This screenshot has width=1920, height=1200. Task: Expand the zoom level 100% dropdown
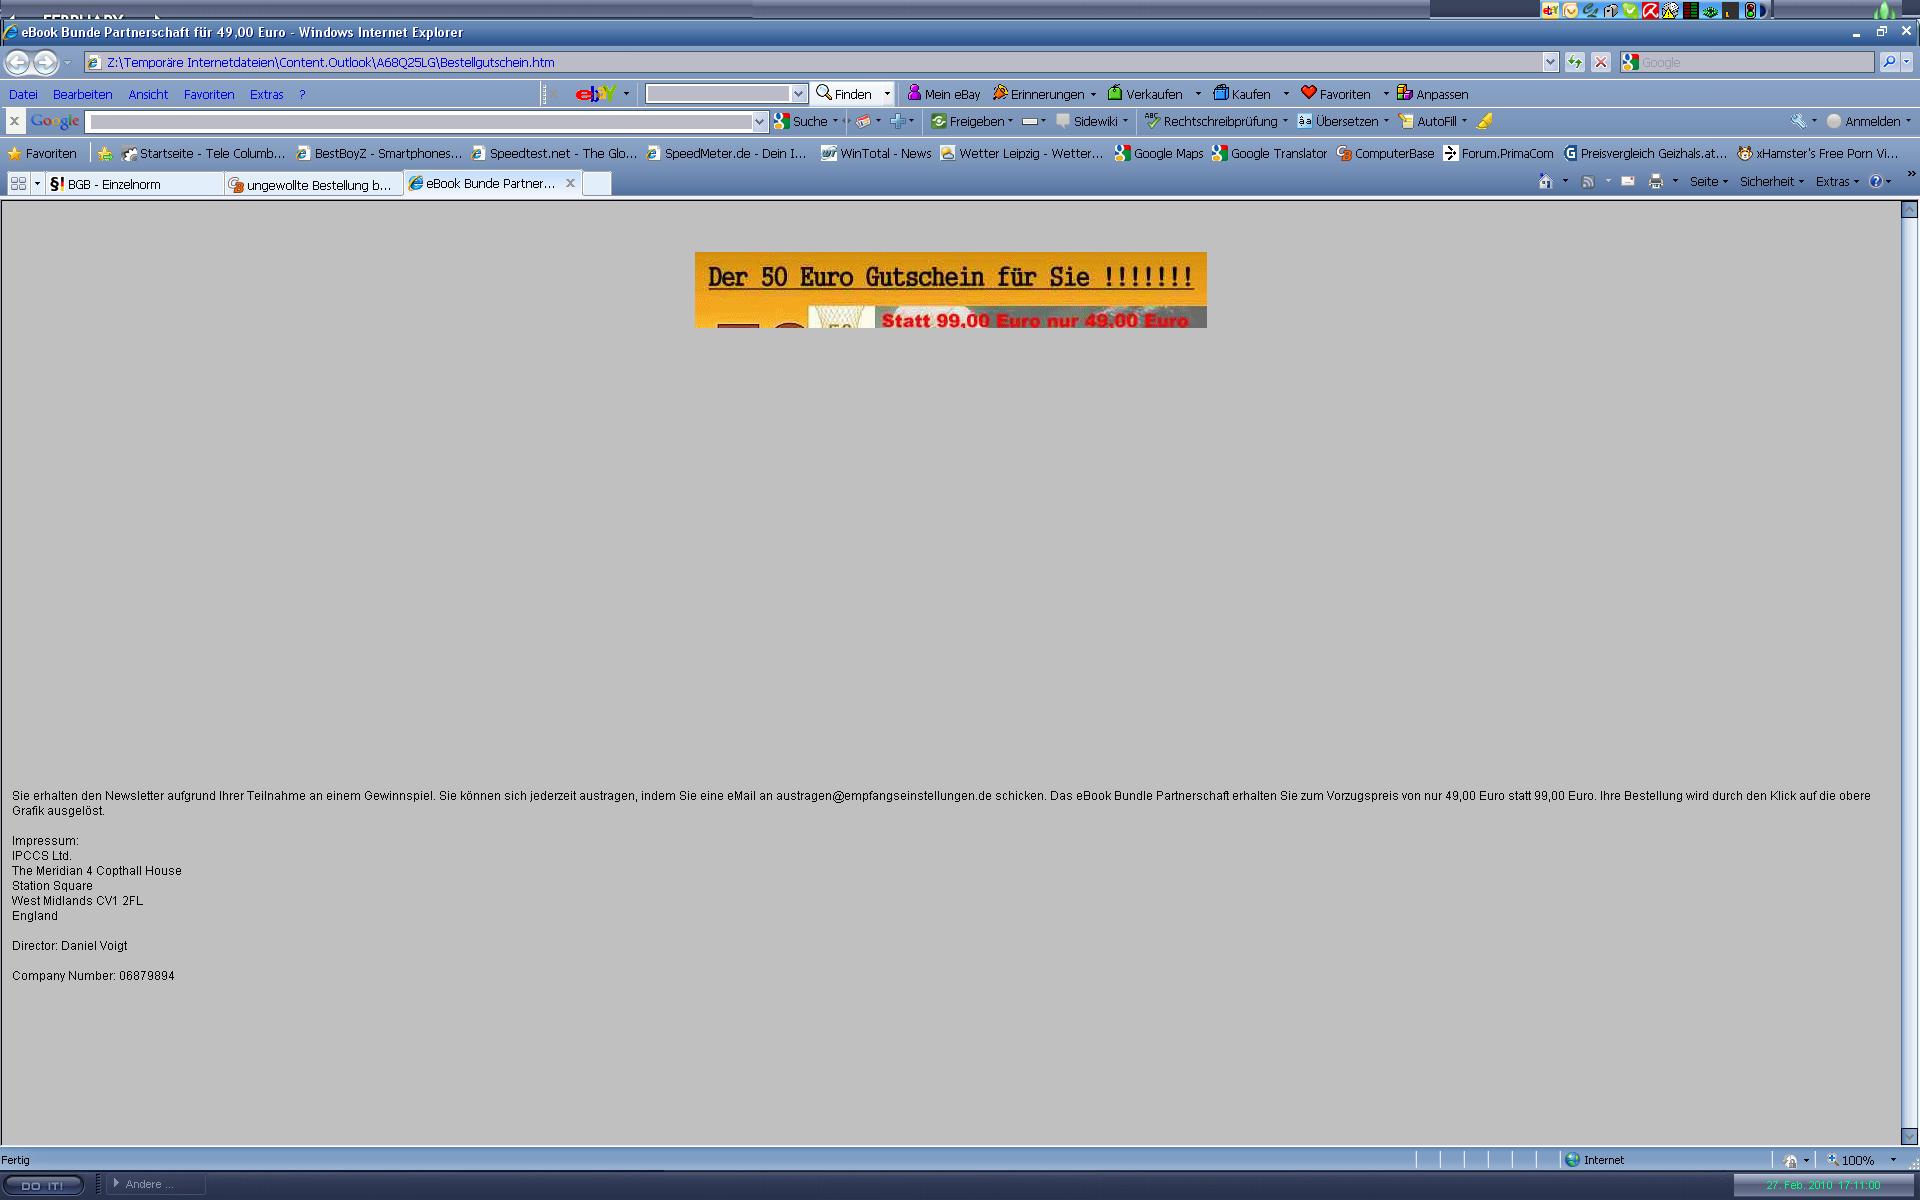pos(1893,1160)
